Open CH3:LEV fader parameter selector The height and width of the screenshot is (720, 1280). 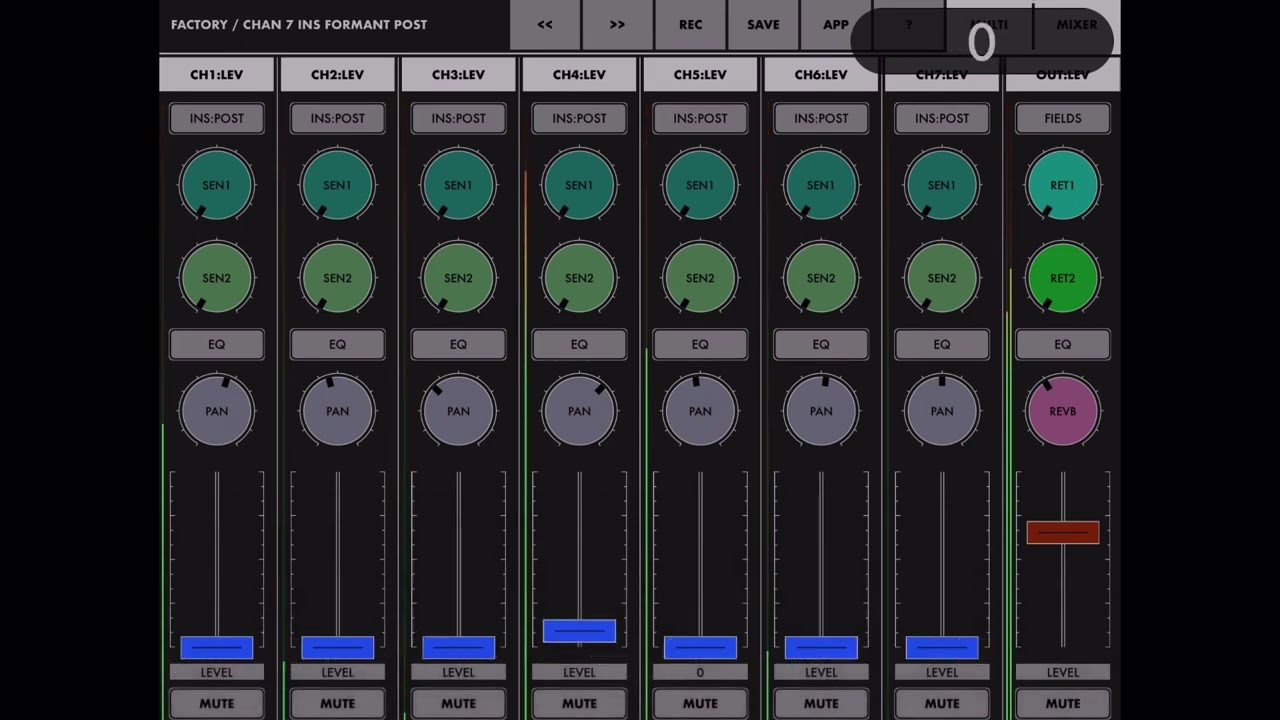pyautogui.click(x=458, y=75)
